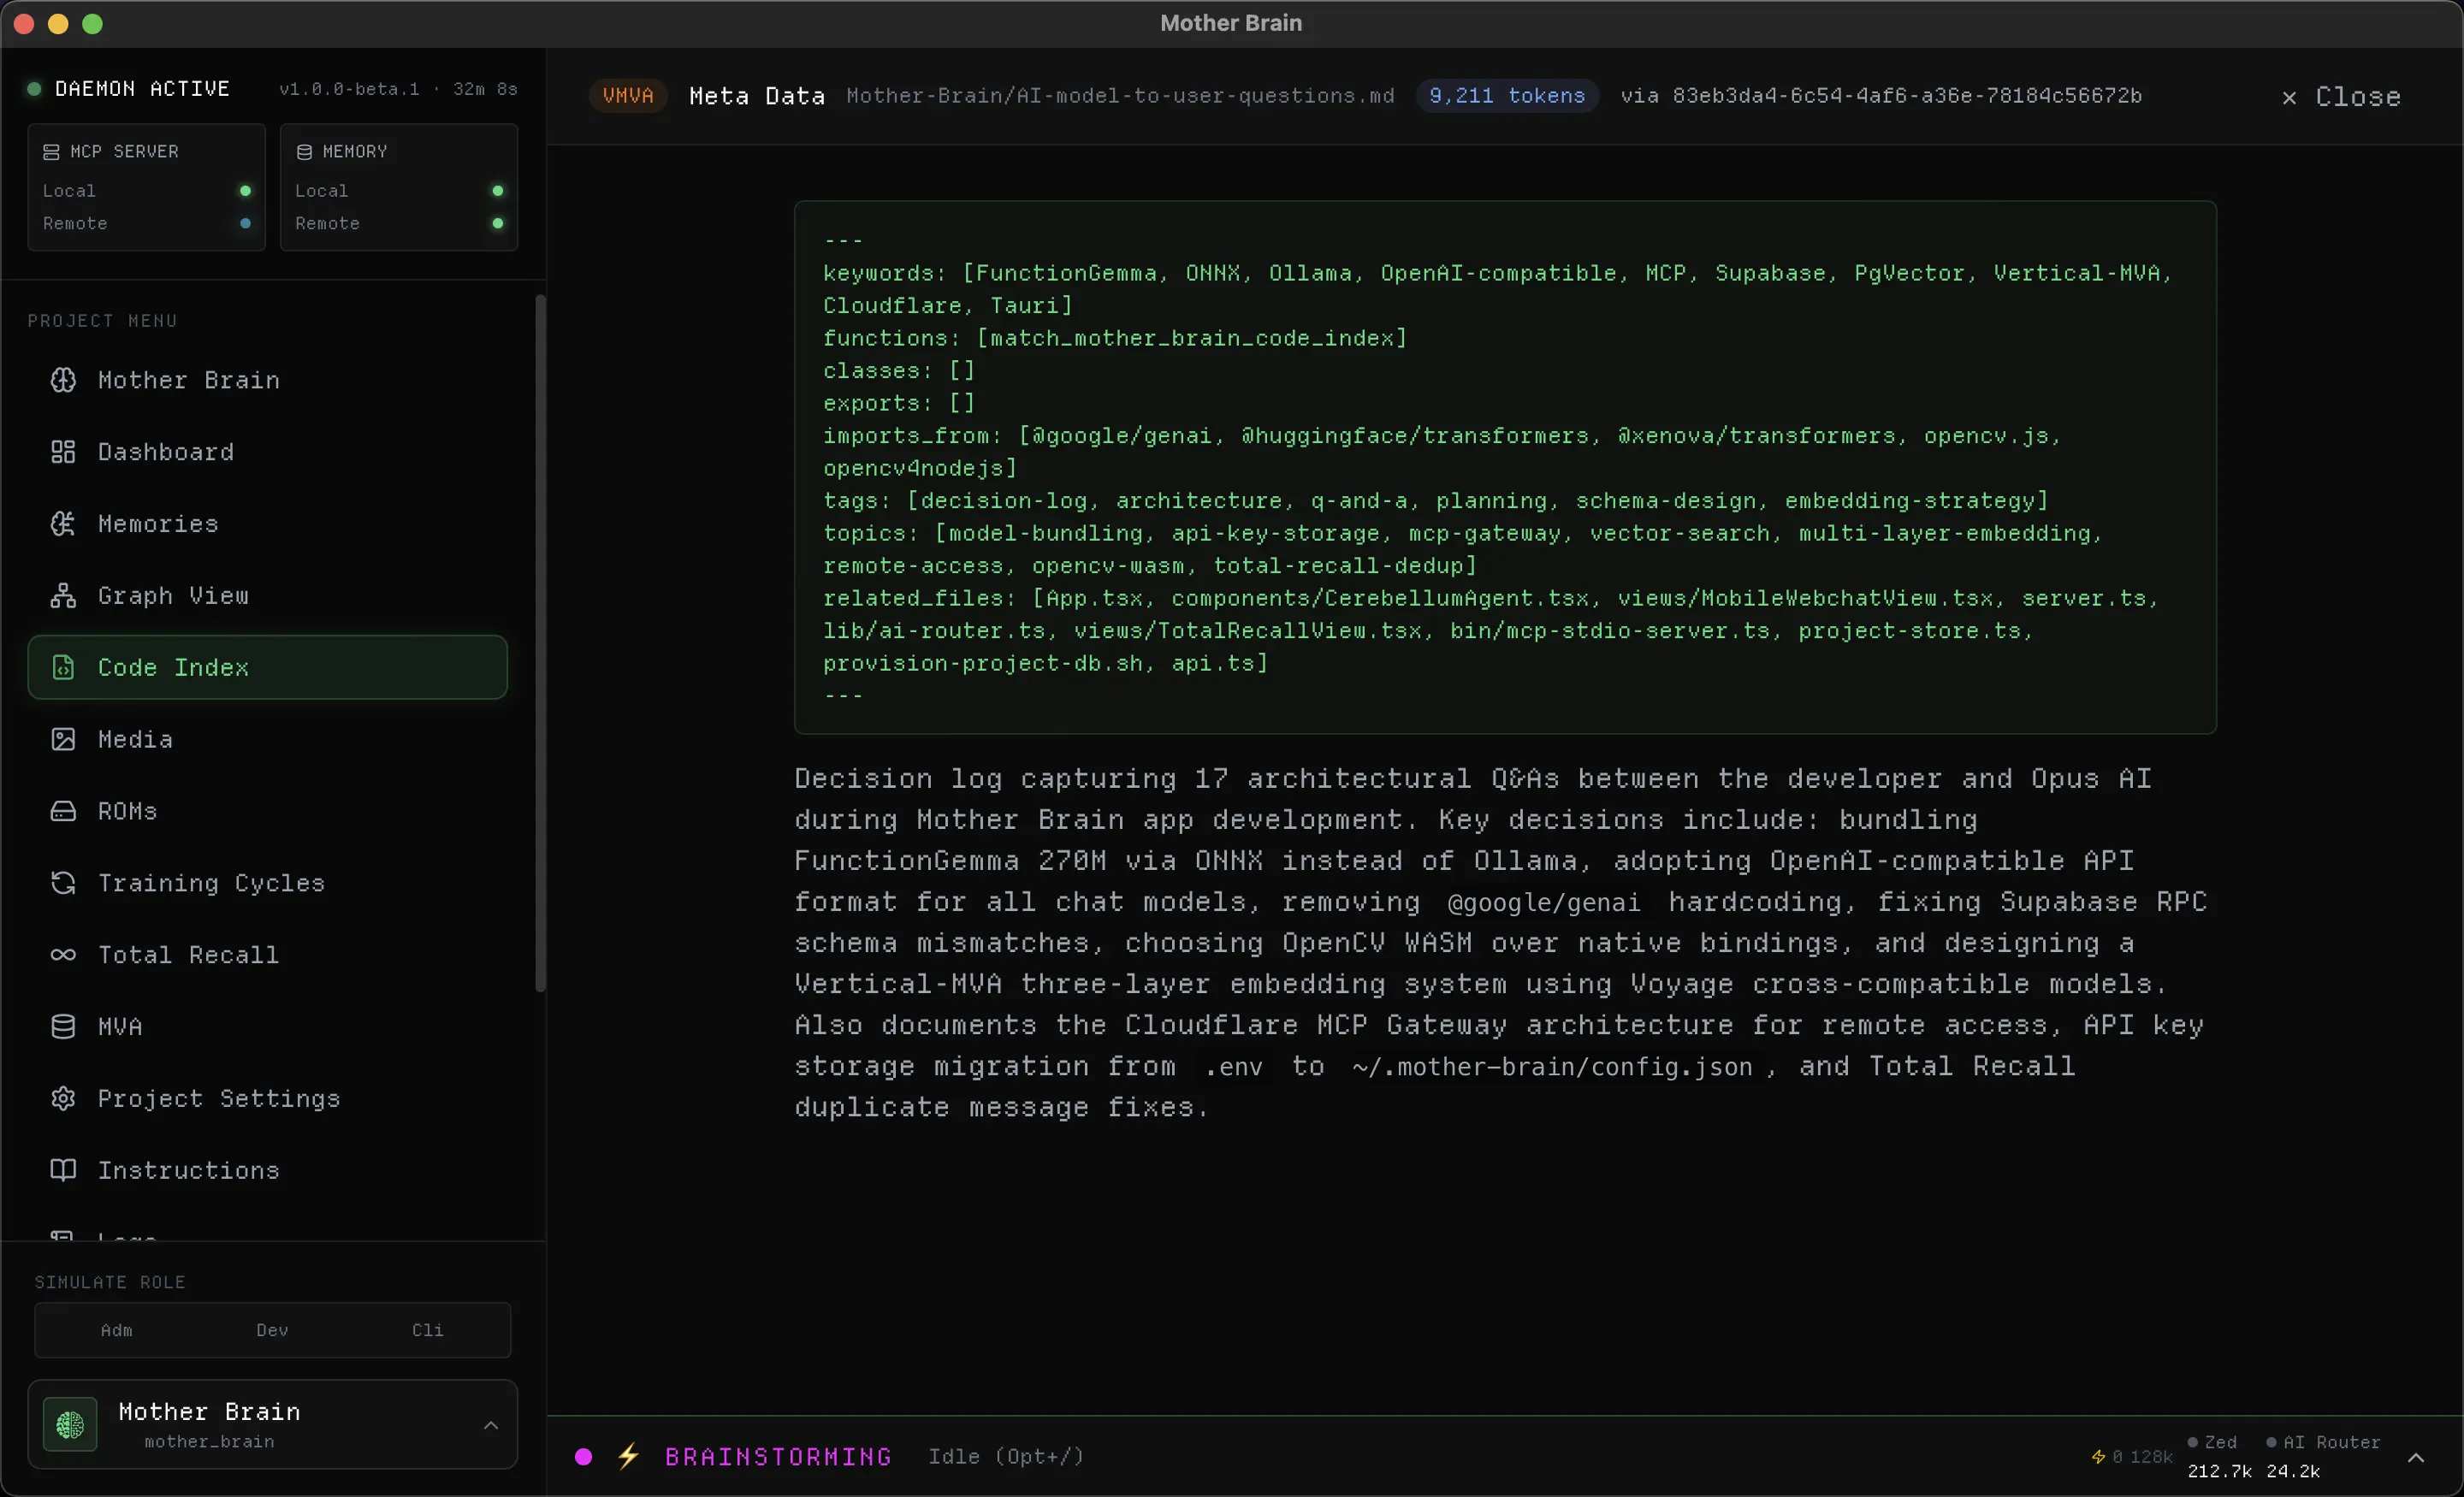
Task: Click the mother_brain slug under project name
Action: coord(209,1441)
